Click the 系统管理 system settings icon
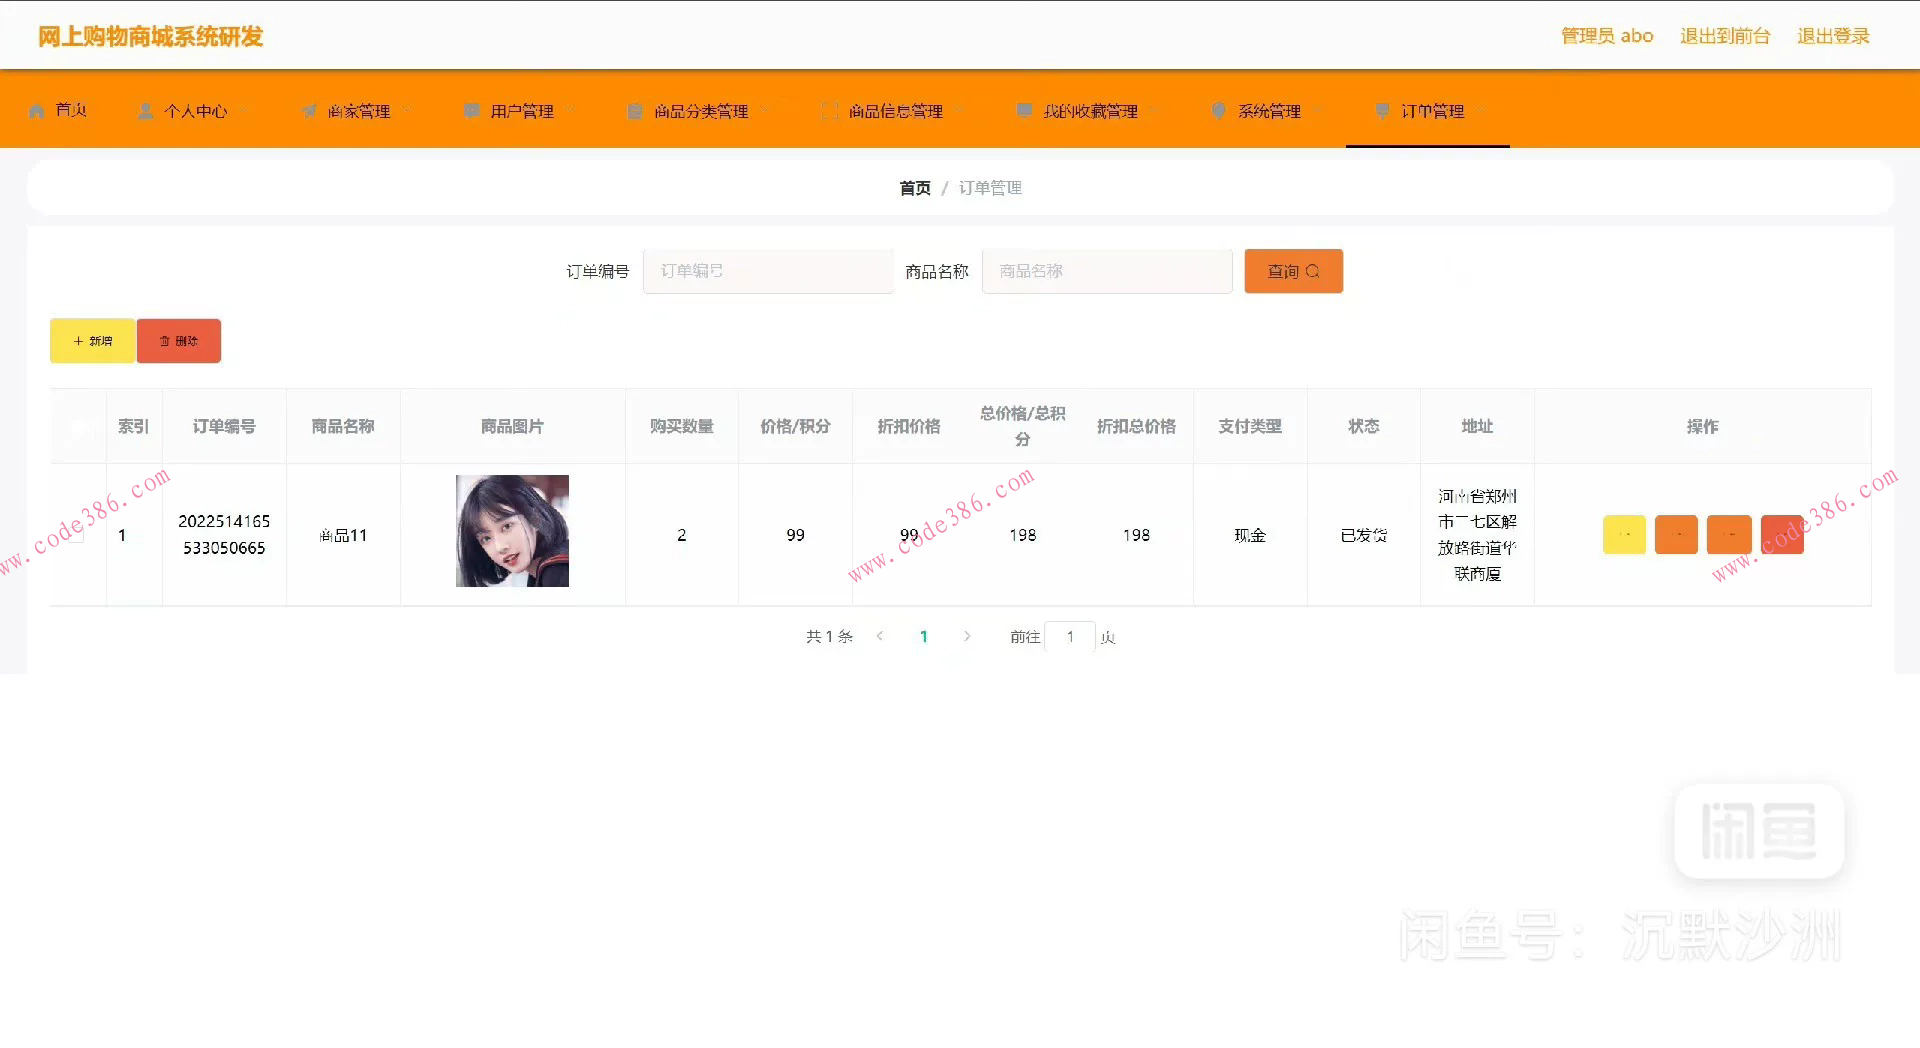 (x=1218, y=111)
